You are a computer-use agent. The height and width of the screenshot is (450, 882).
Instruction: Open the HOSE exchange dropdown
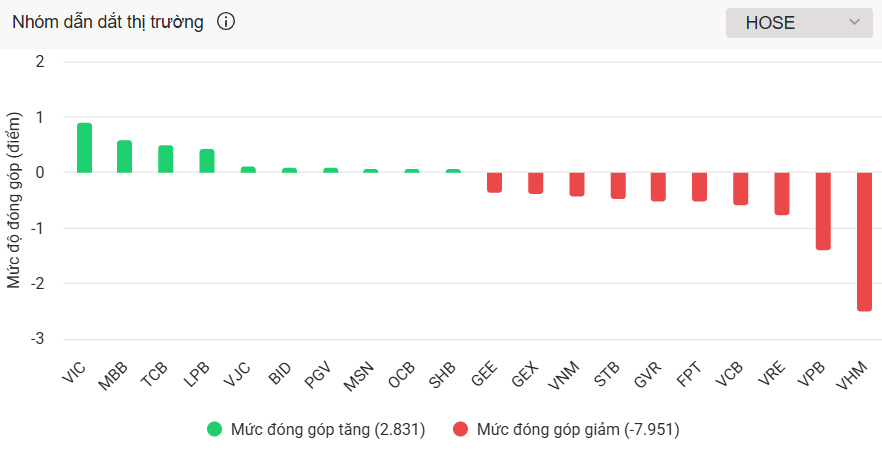click(798, 23)
